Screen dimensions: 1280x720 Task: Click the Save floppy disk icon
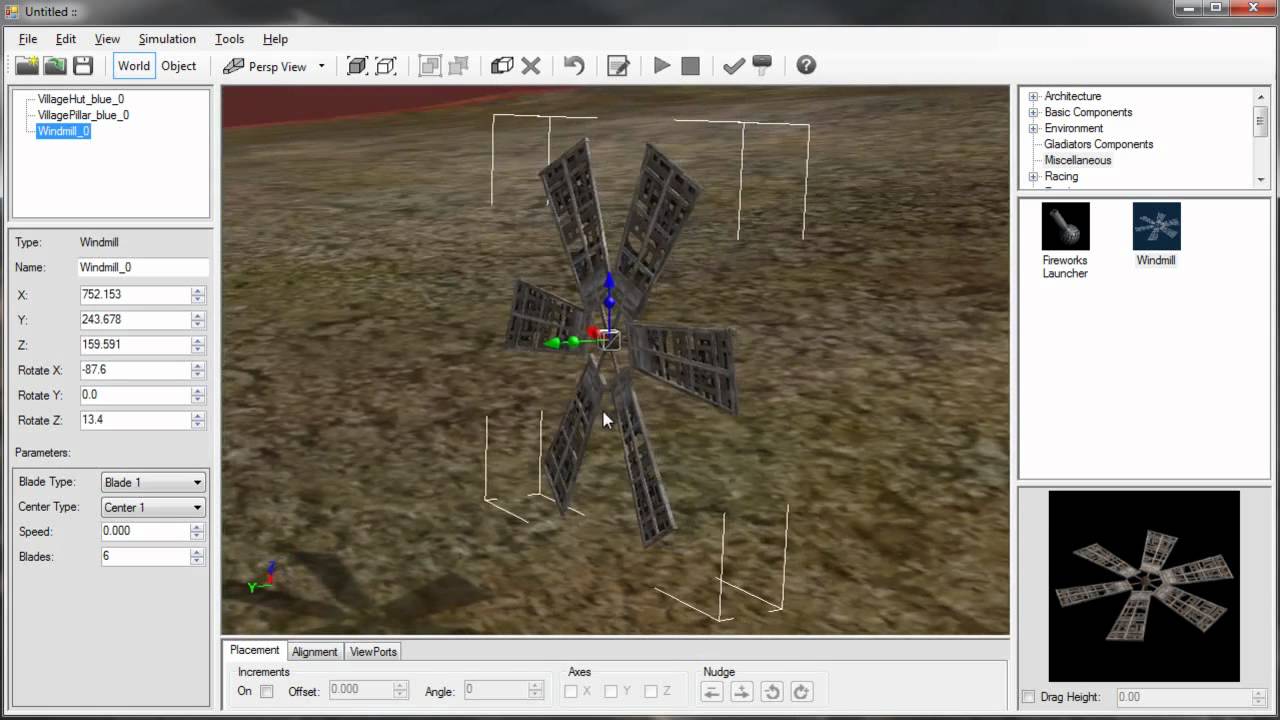(83, 66)
